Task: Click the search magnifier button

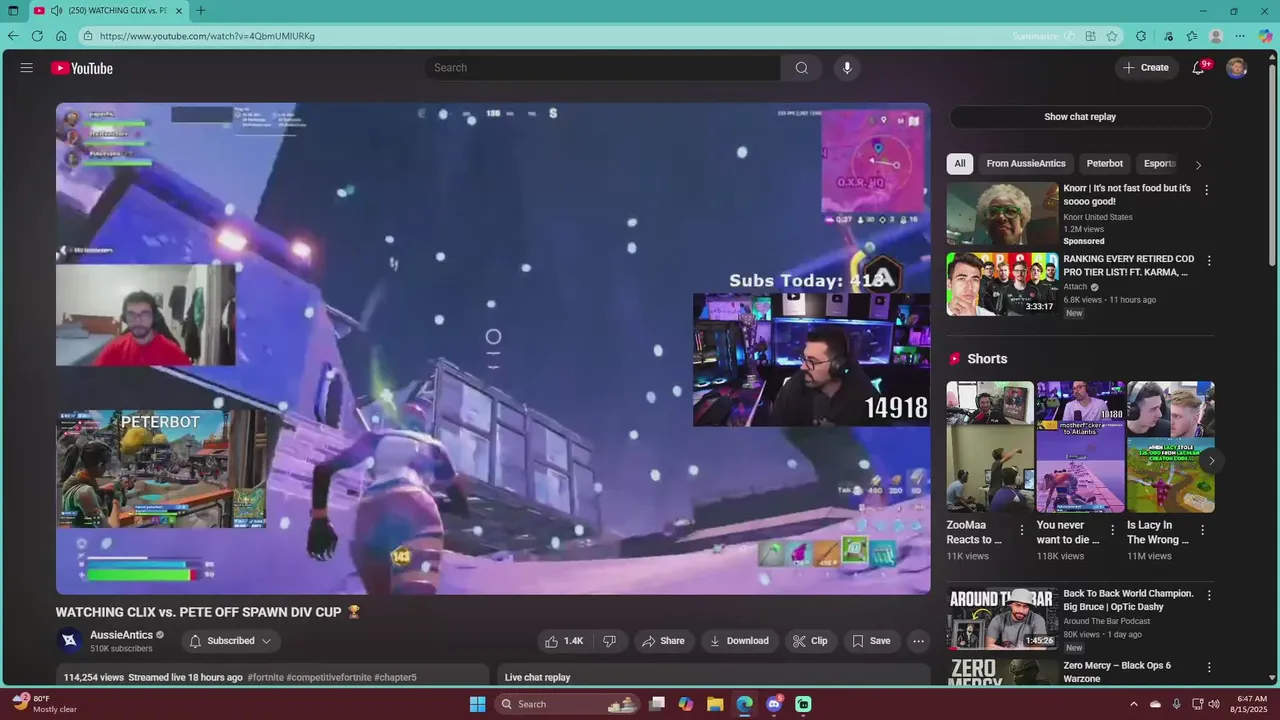Action: click(801, 68)
